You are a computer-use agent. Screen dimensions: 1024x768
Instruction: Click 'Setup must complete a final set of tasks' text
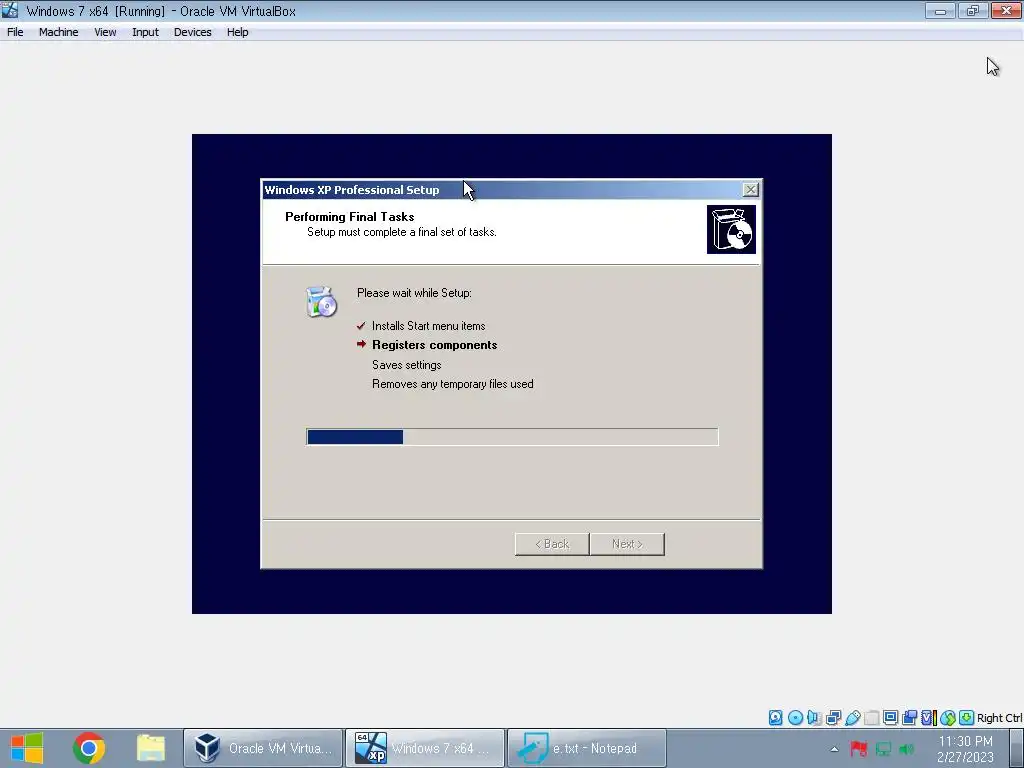[x=402, y=232]
